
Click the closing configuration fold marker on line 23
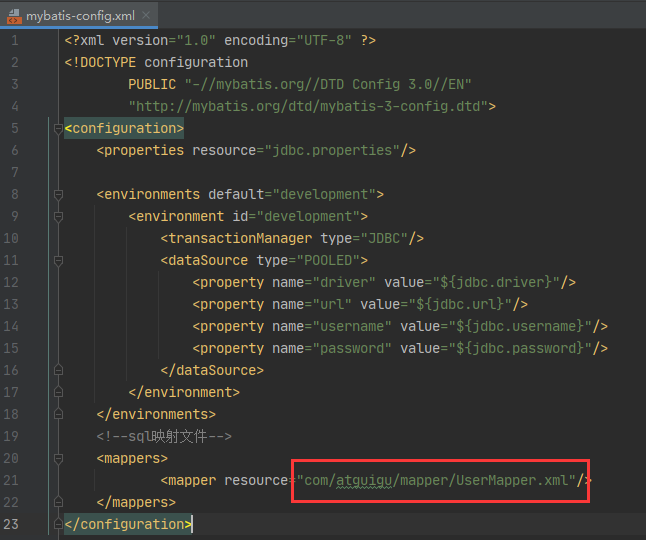click(58, 524)
